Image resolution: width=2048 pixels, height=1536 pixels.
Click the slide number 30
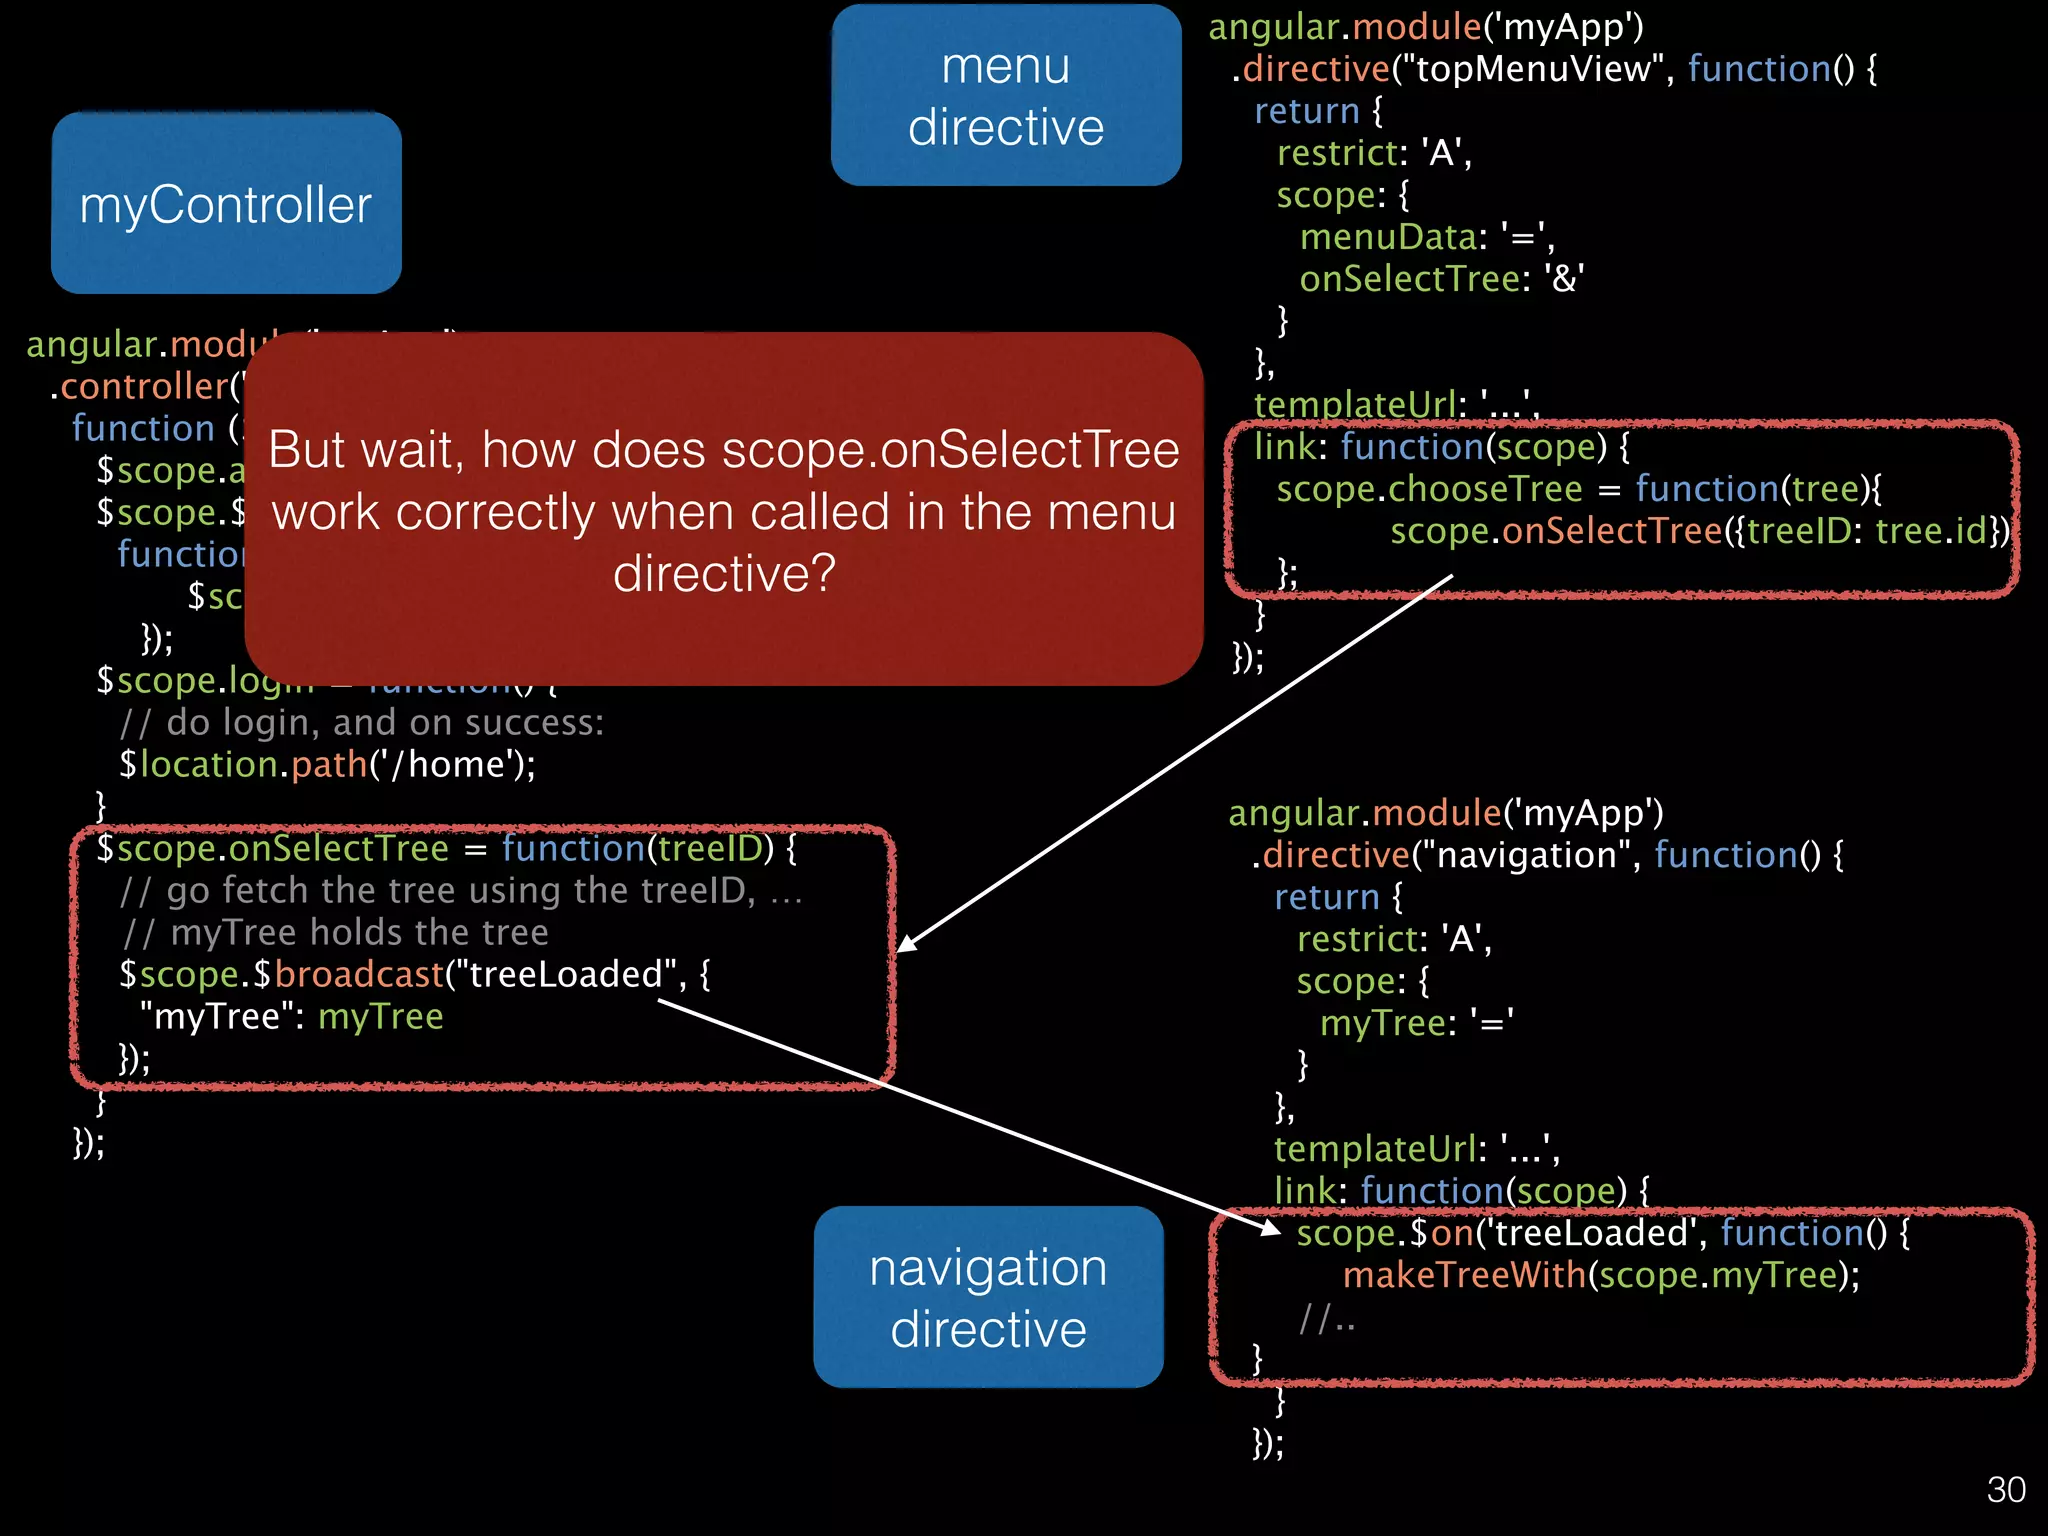tap(2005, 1490)
